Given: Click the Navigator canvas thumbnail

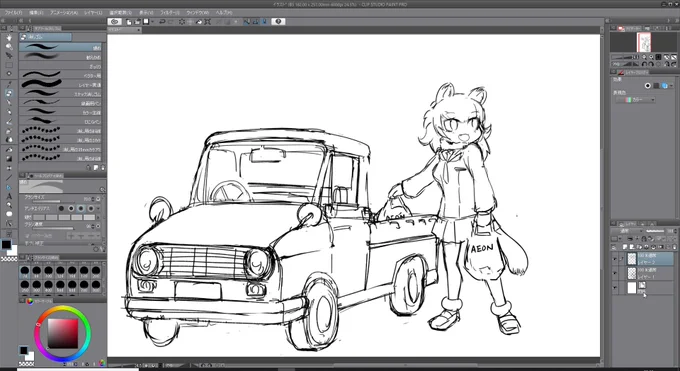Looking at the screenshot, I should (644, 42).
